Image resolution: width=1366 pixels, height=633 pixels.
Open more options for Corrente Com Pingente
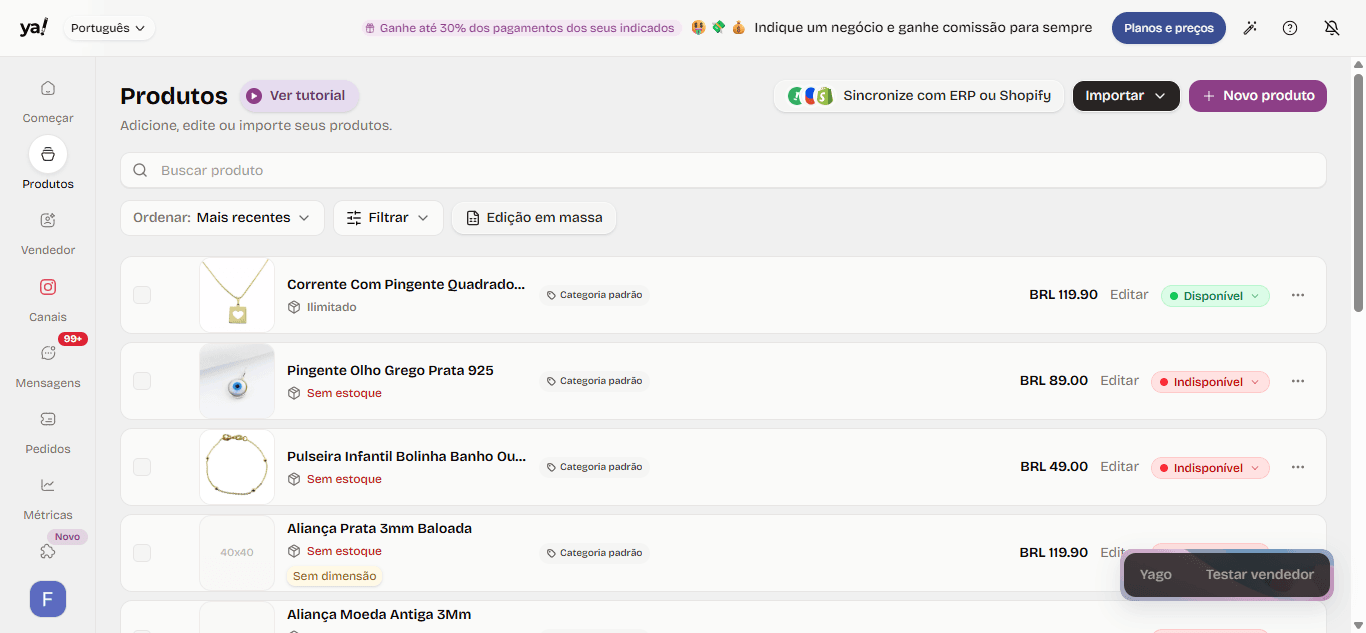(x=1298, y=295)
